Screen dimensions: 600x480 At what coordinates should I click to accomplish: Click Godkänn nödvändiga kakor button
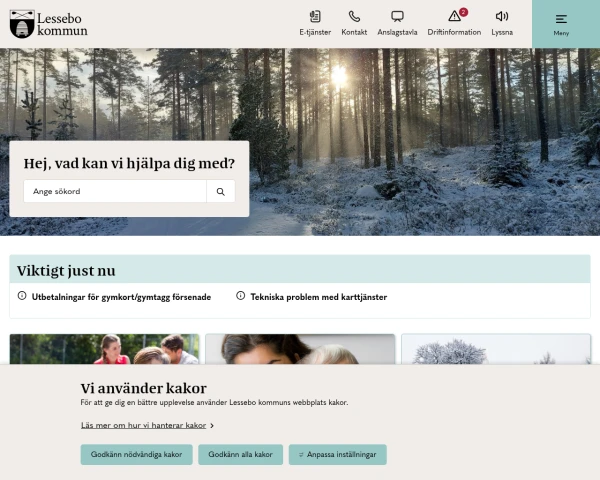click(x=137, y=454)
